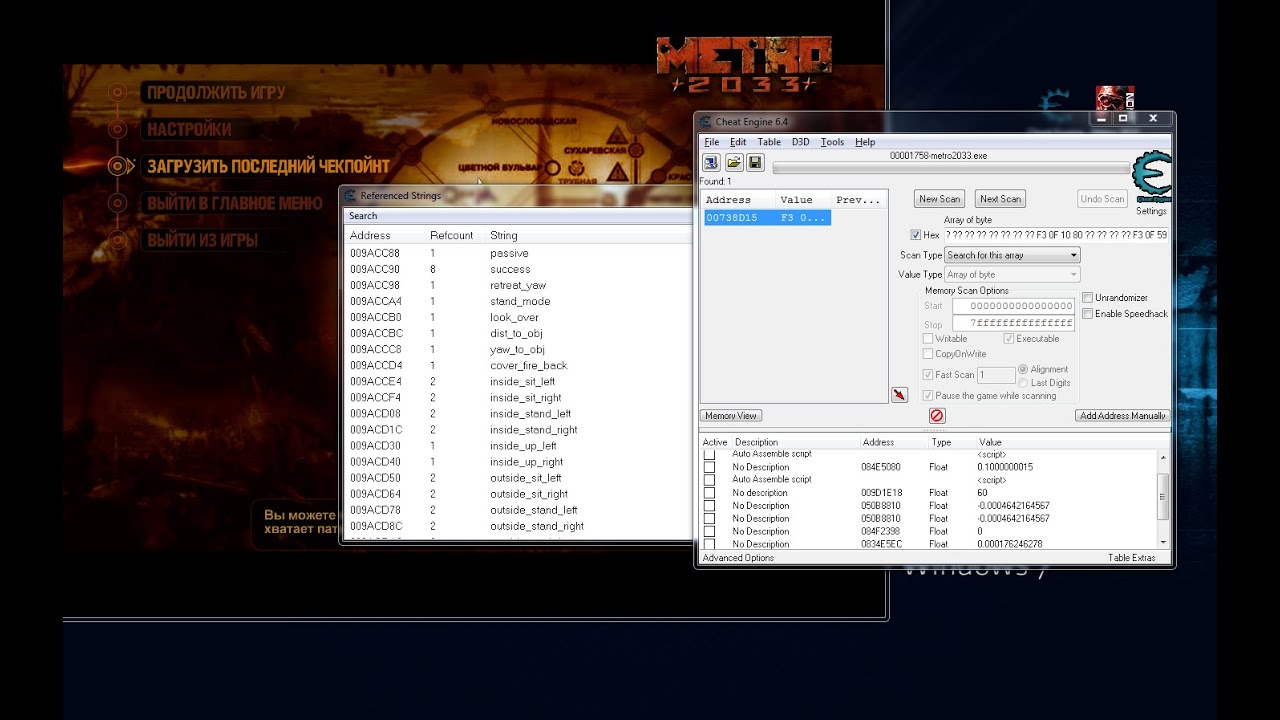Click the red arrow copy-to-address-list icon
This screenshot has width=1280, height=720.
(899, 395)
